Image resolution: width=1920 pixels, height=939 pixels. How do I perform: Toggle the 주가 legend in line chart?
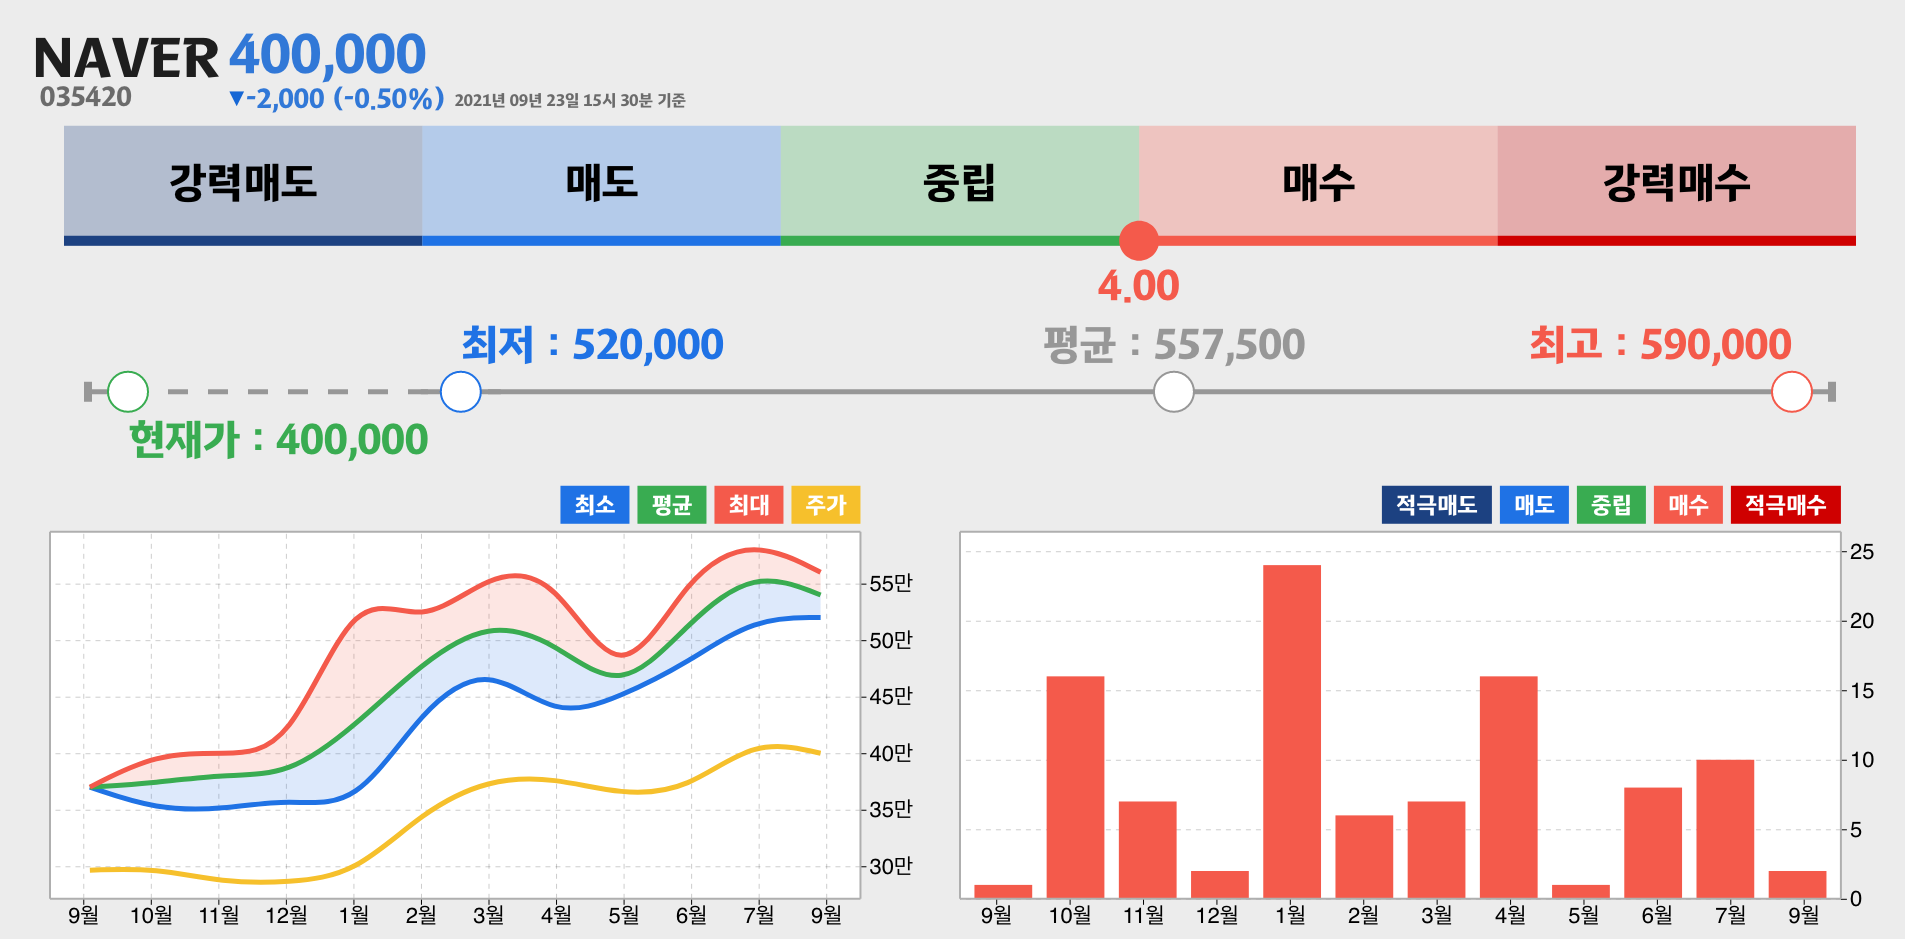point(826,505)
